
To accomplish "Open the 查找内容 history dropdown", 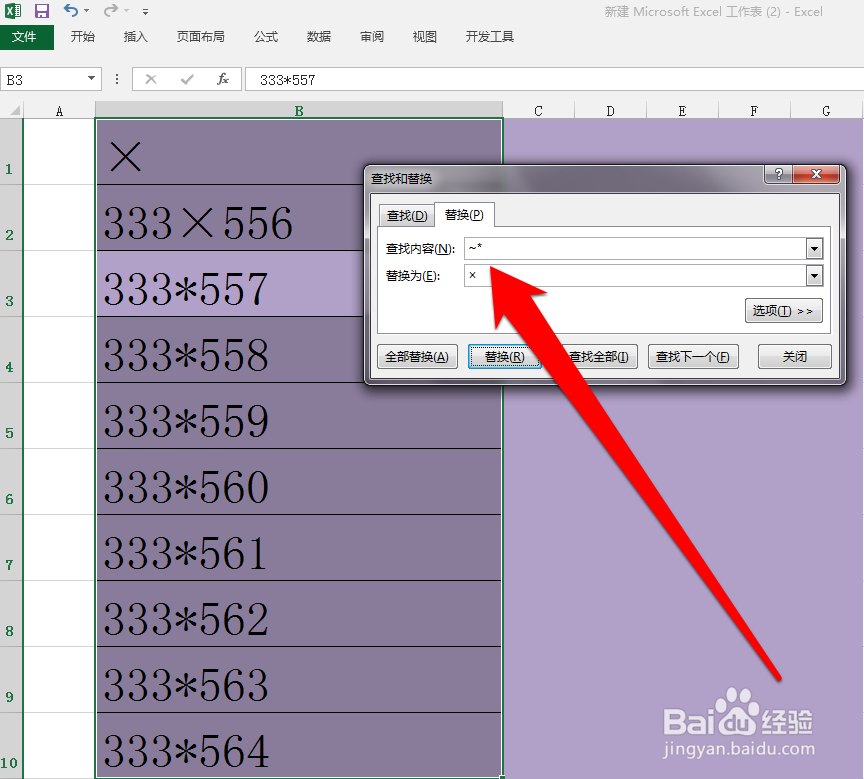I will [x=815, y=248].
